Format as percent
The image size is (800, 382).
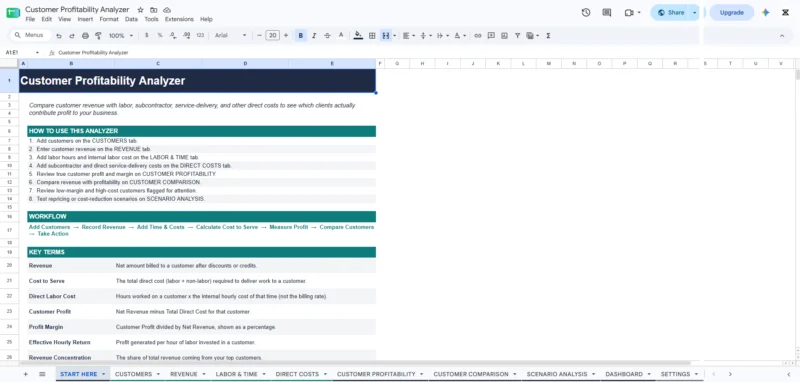point(160,35)
